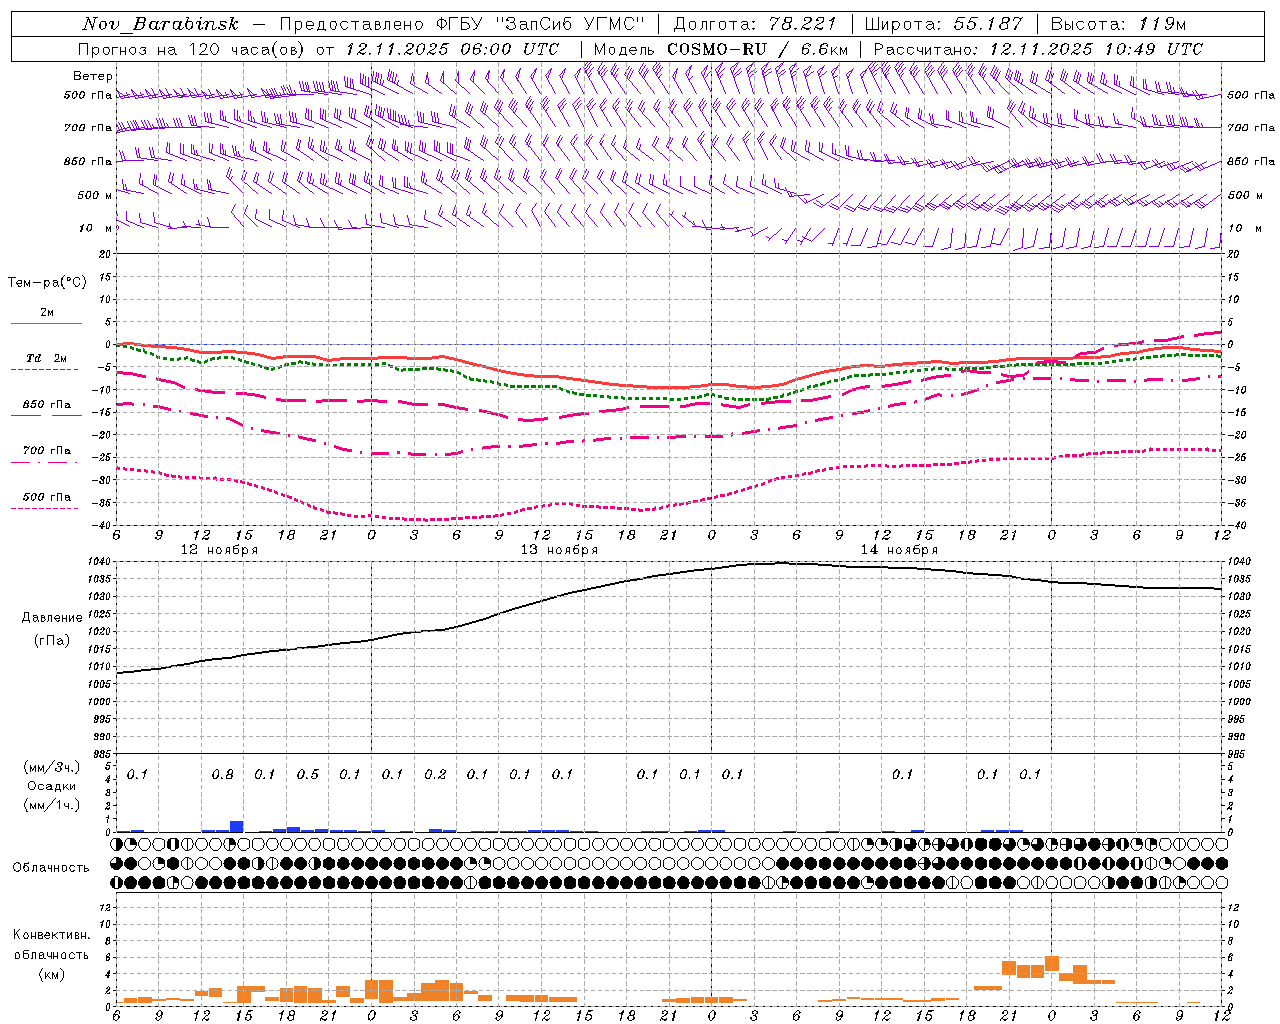Click the '0.2' precipitation amount value
Screen dimensions: 1280x1024
coord(435,774)
